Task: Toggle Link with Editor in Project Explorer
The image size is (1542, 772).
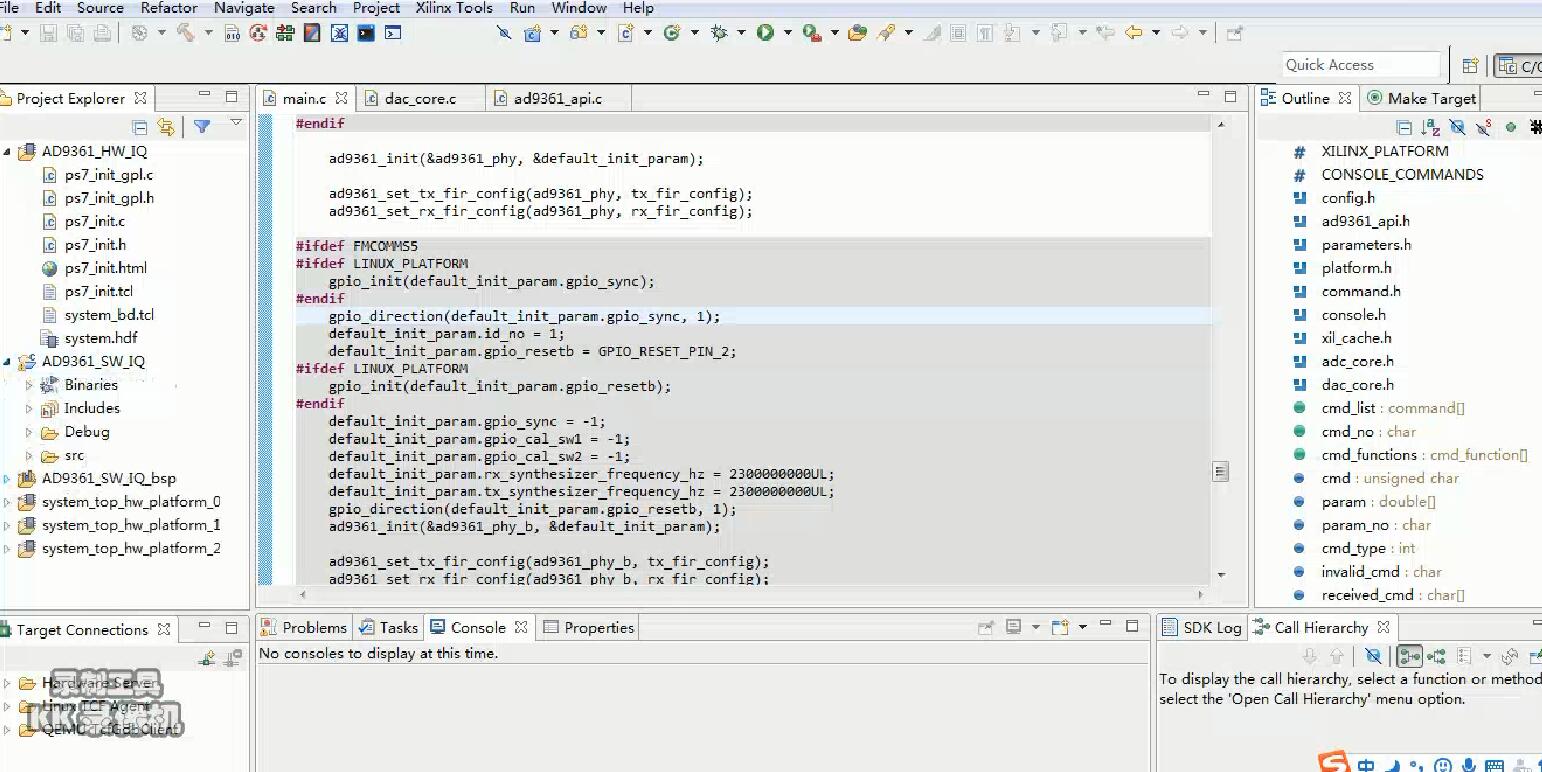Action: click(166, 127)
